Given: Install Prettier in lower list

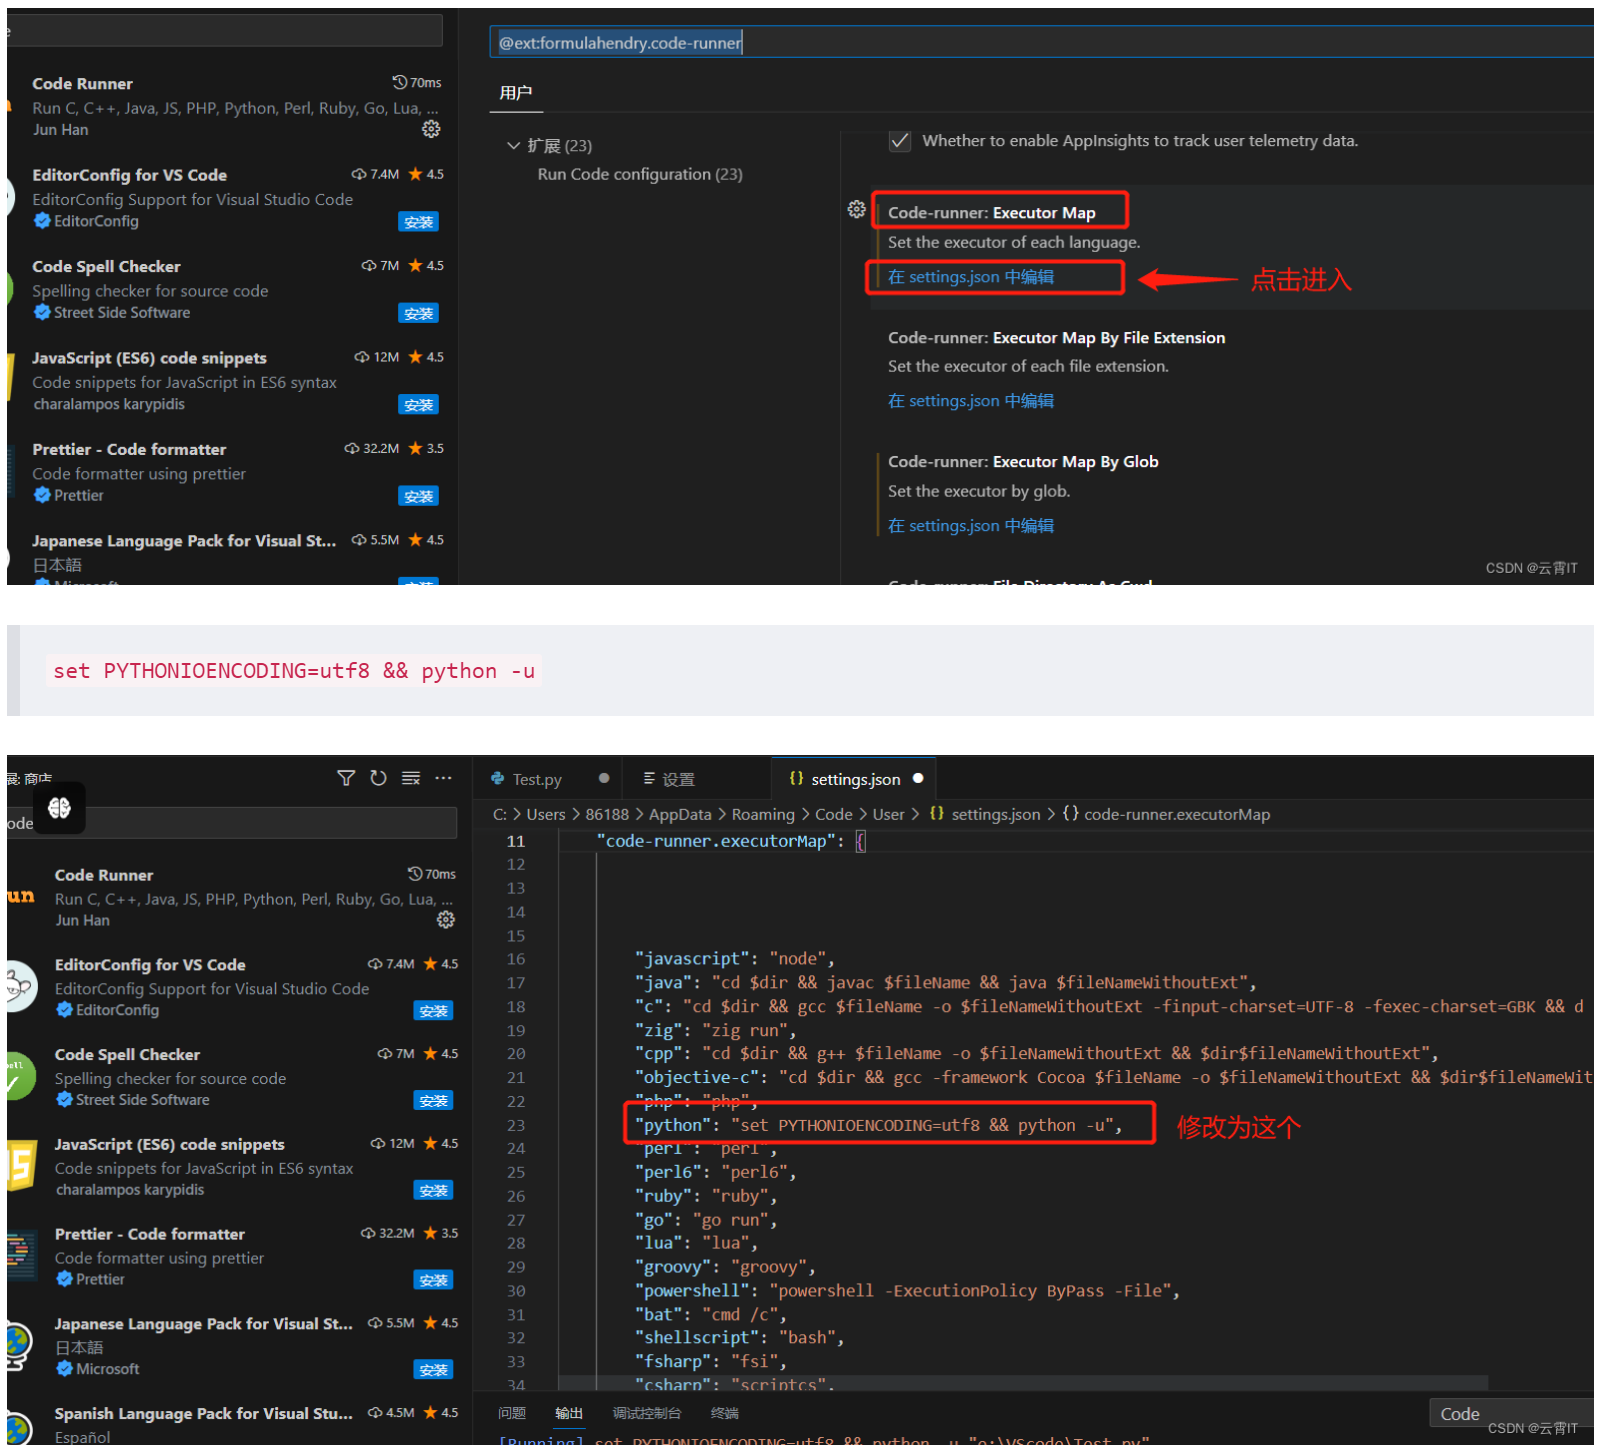Looking at the screenshot, I should pos(433,1280).
